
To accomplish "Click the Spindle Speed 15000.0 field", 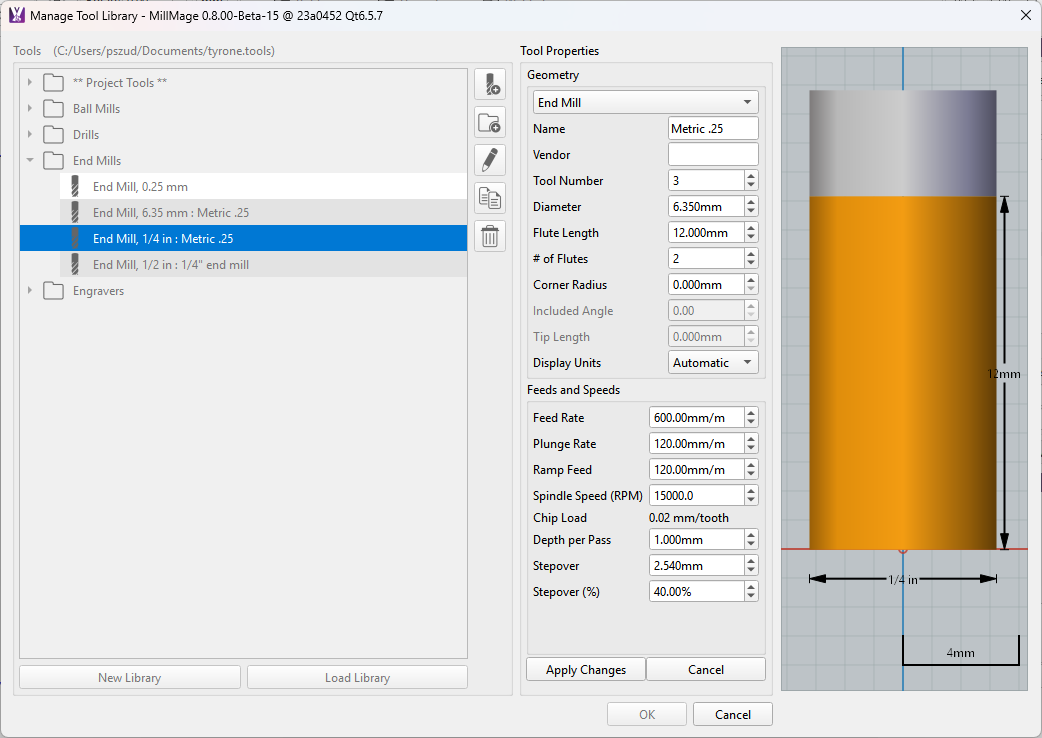I will [x=696, y=495].
